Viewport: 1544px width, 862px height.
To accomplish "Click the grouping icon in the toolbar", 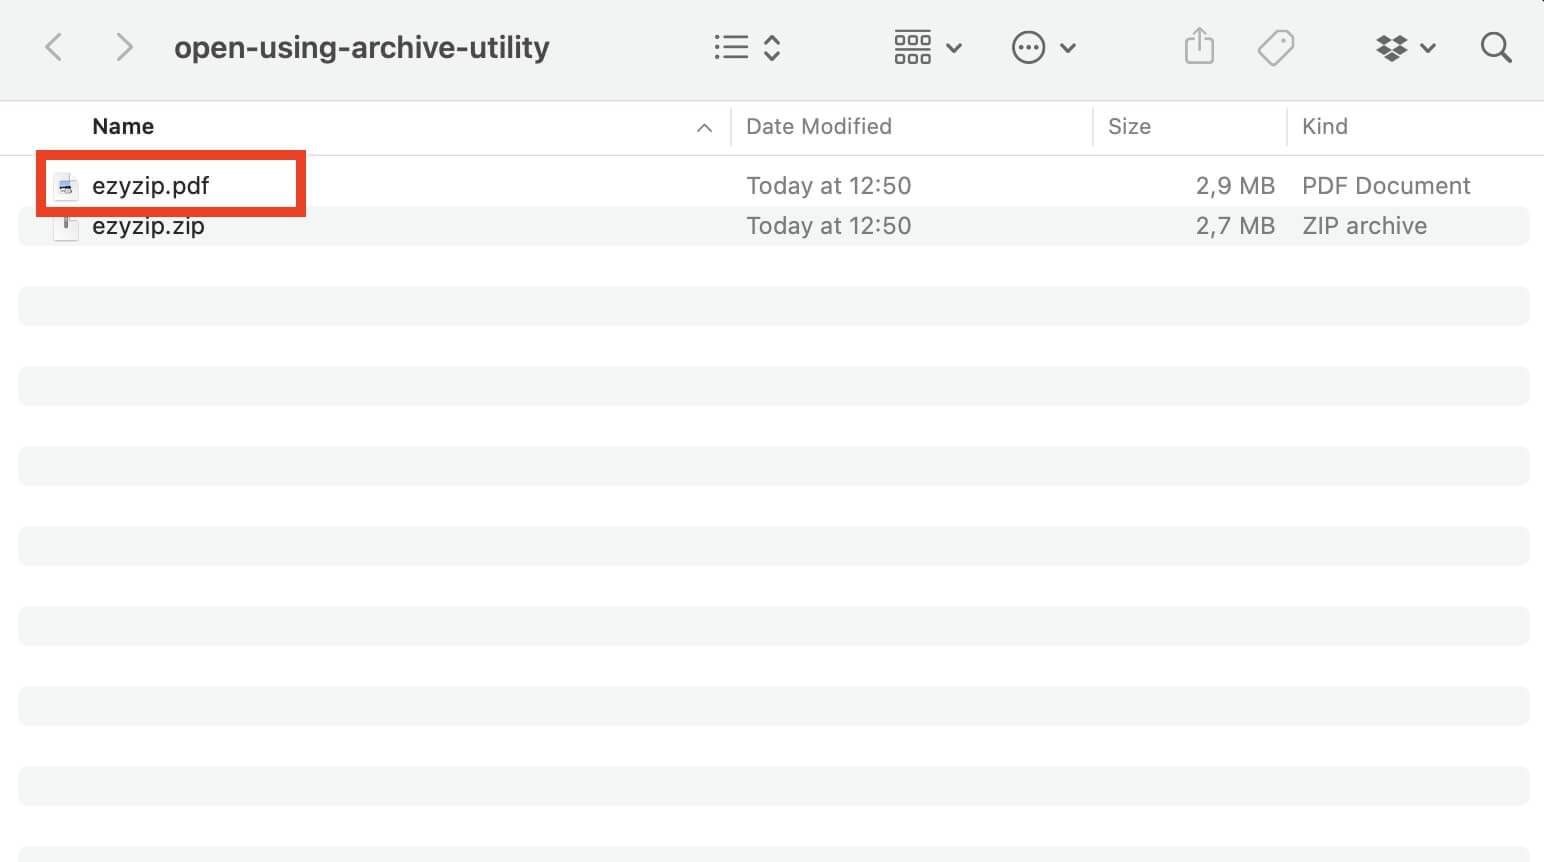I will 911,46.
